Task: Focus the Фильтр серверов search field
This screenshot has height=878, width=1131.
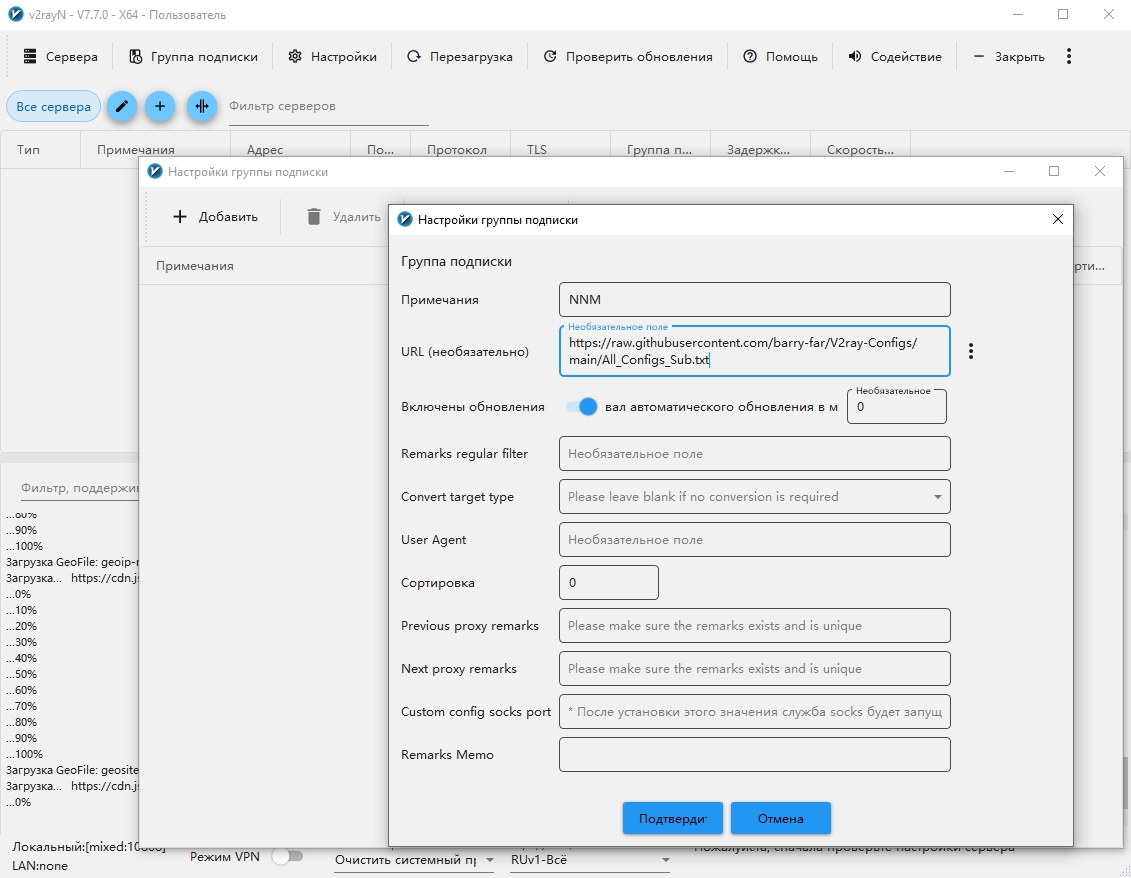Action: coord(328,107)
